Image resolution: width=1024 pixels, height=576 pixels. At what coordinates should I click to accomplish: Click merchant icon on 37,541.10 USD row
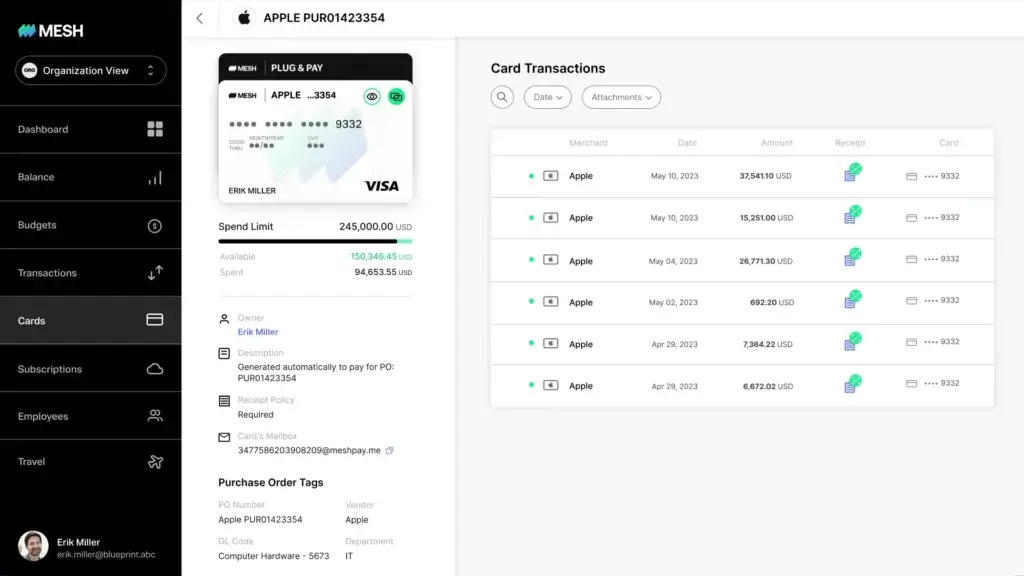click(551, 176)
